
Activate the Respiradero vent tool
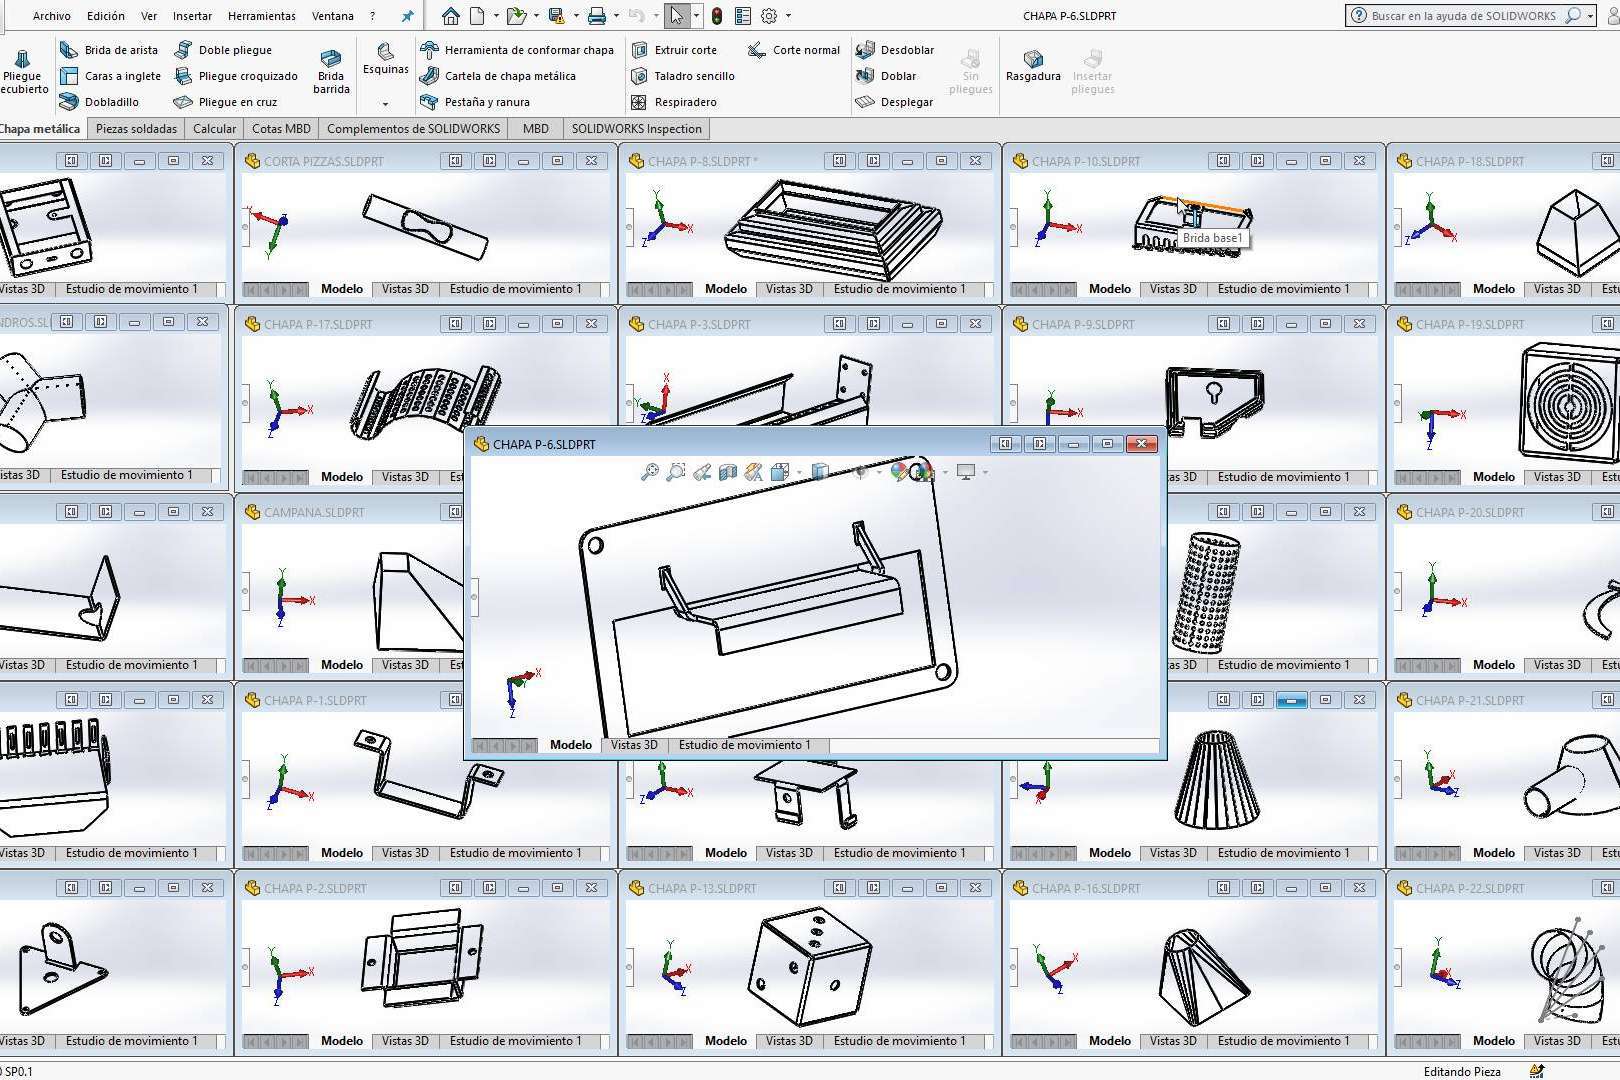[674, 102]
